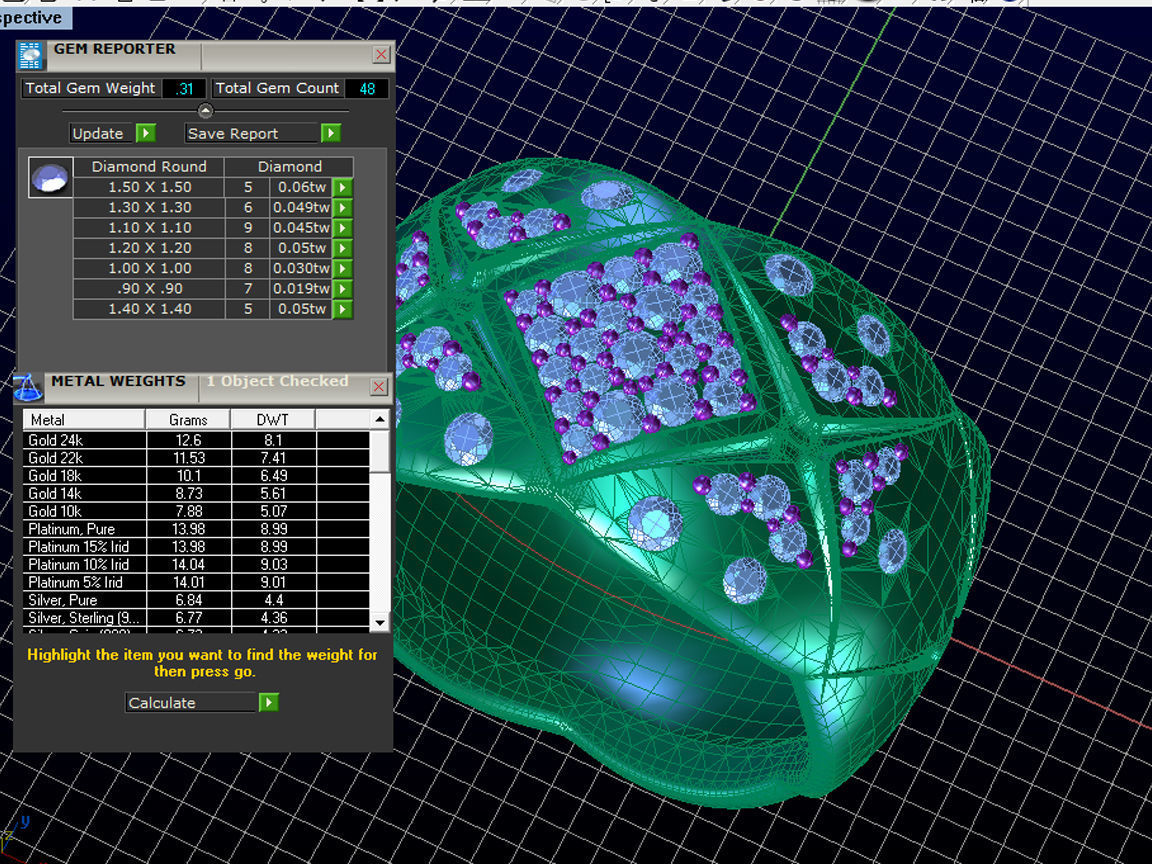Select the Silver, Pure row
Screen dimensions: 1152x864
(196, 600)
